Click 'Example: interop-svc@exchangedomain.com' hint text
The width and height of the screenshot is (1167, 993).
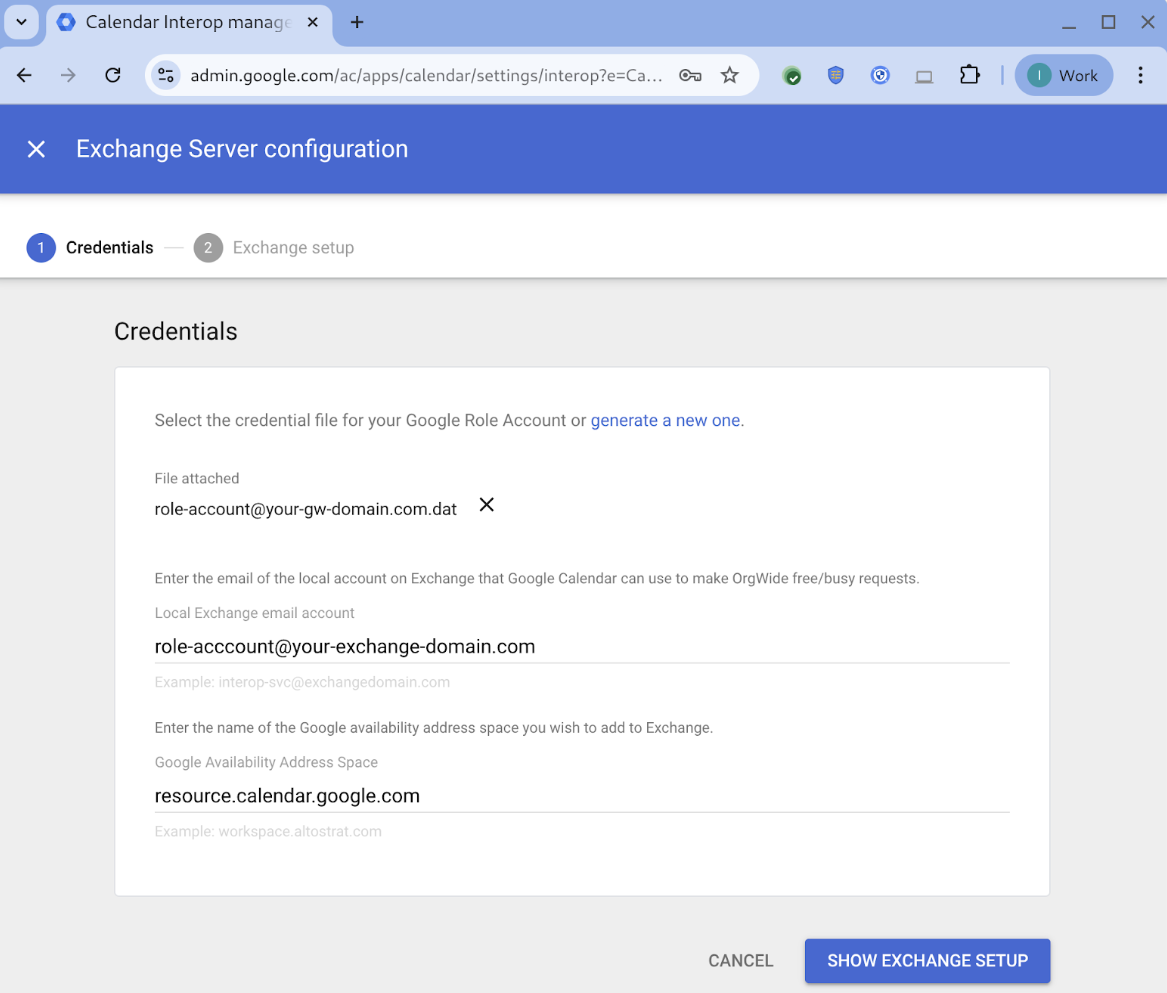click(302, 682)
